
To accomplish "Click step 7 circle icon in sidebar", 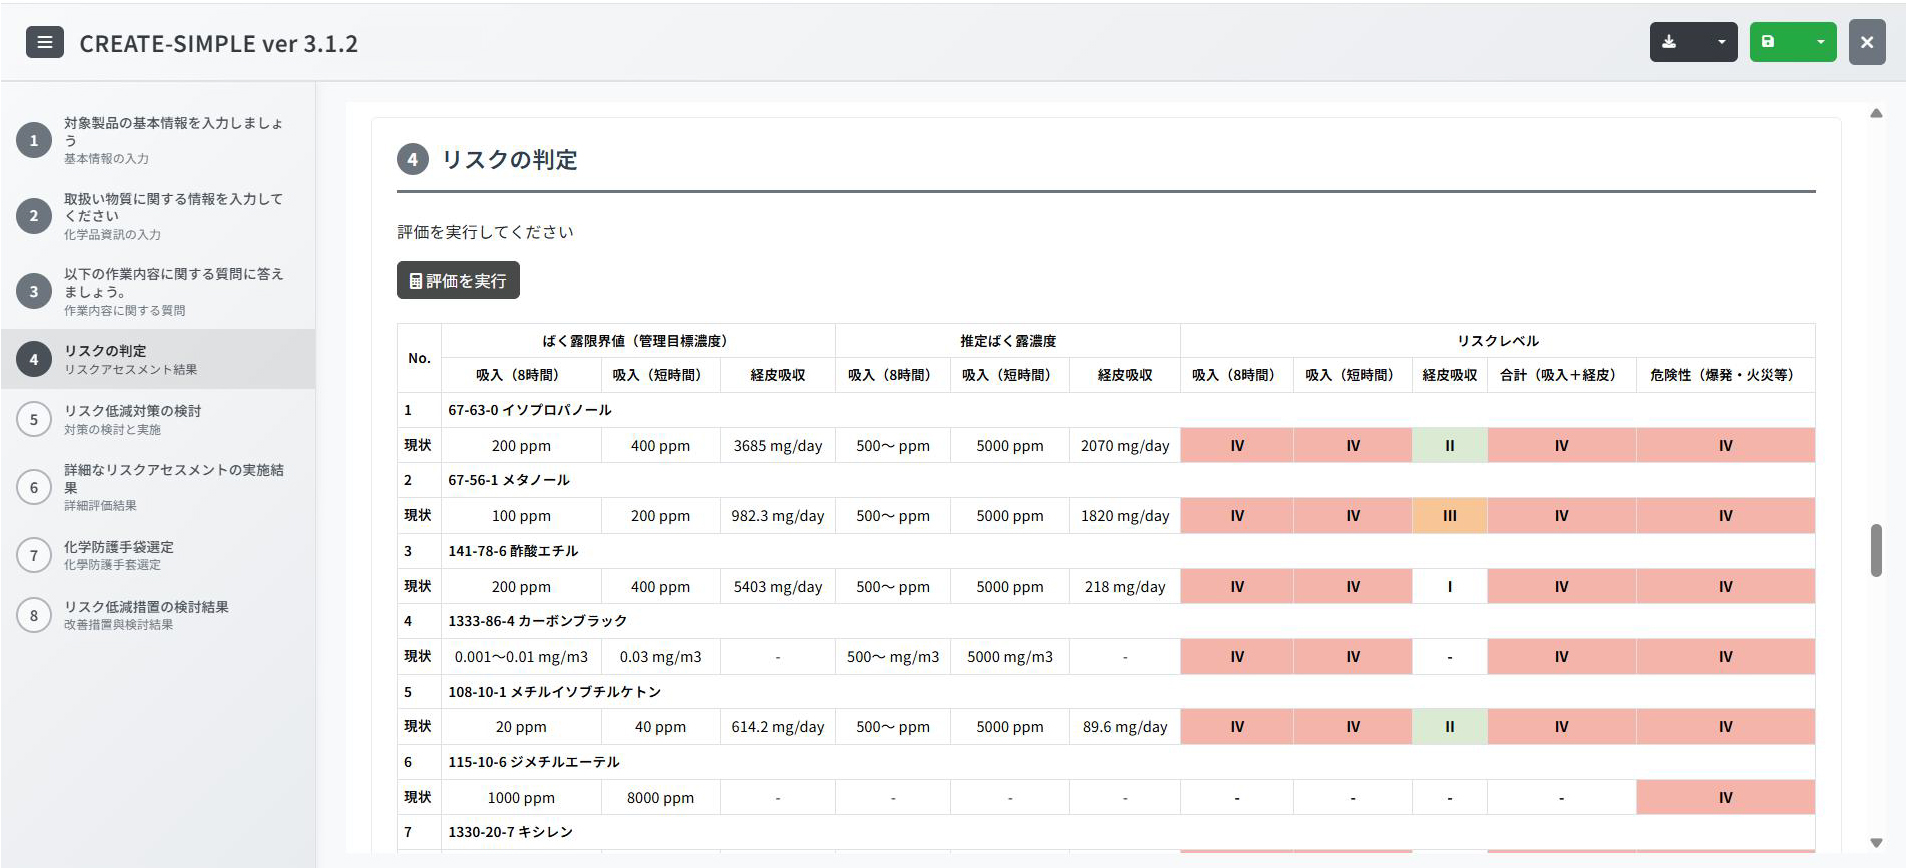I will 34,555.
